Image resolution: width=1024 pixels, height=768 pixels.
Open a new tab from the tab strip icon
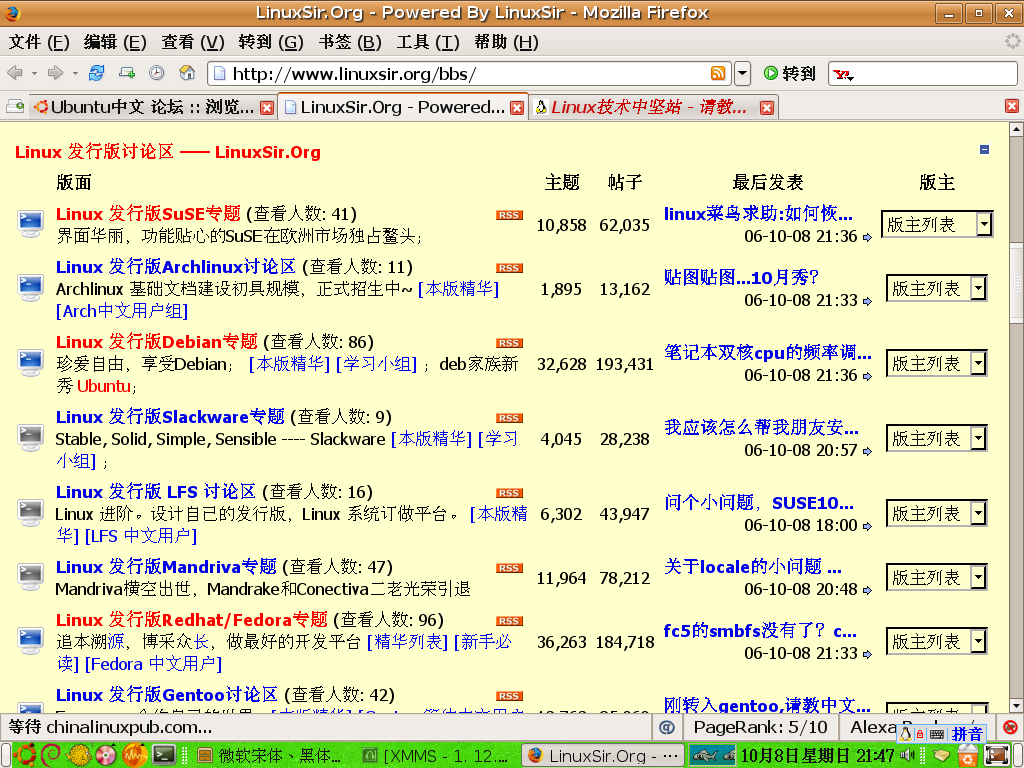(14, 106)
